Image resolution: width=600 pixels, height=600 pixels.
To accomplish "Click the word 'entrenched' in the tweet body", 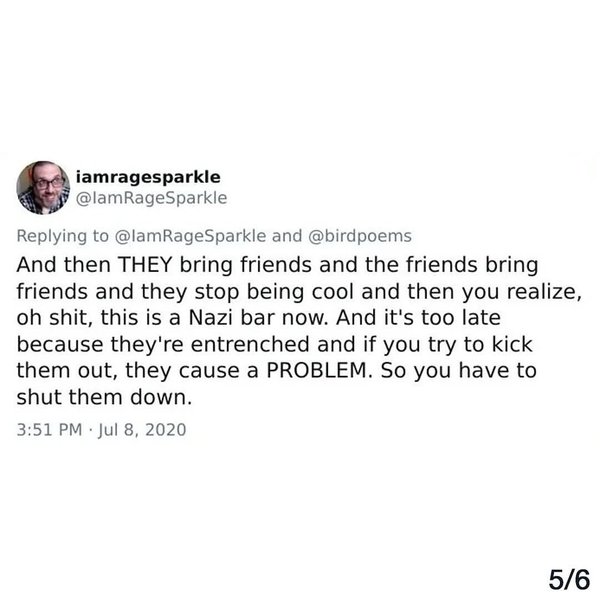I will tap(250, 344).
